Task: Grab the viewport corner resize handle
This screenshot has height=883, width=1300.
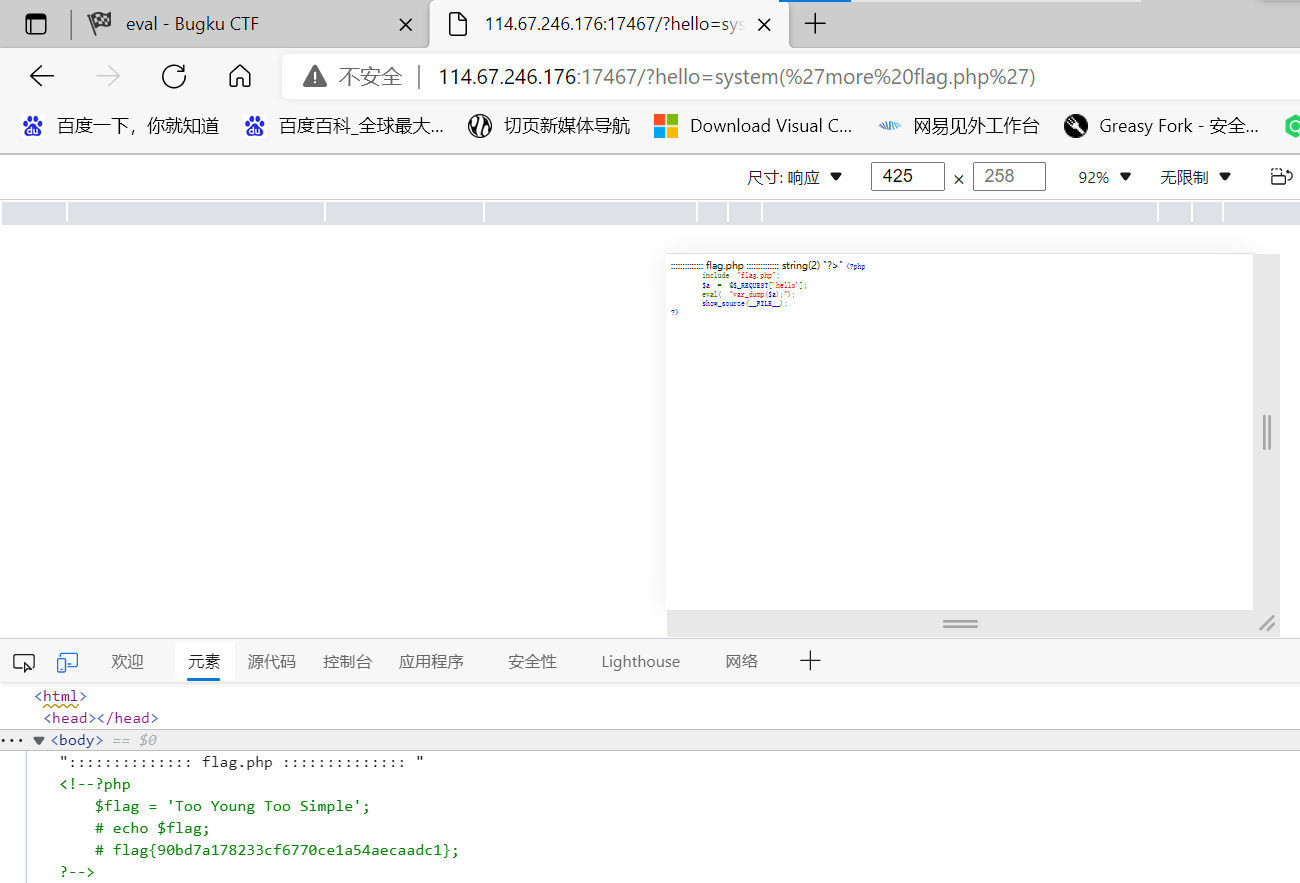Action: (1267, 623)
